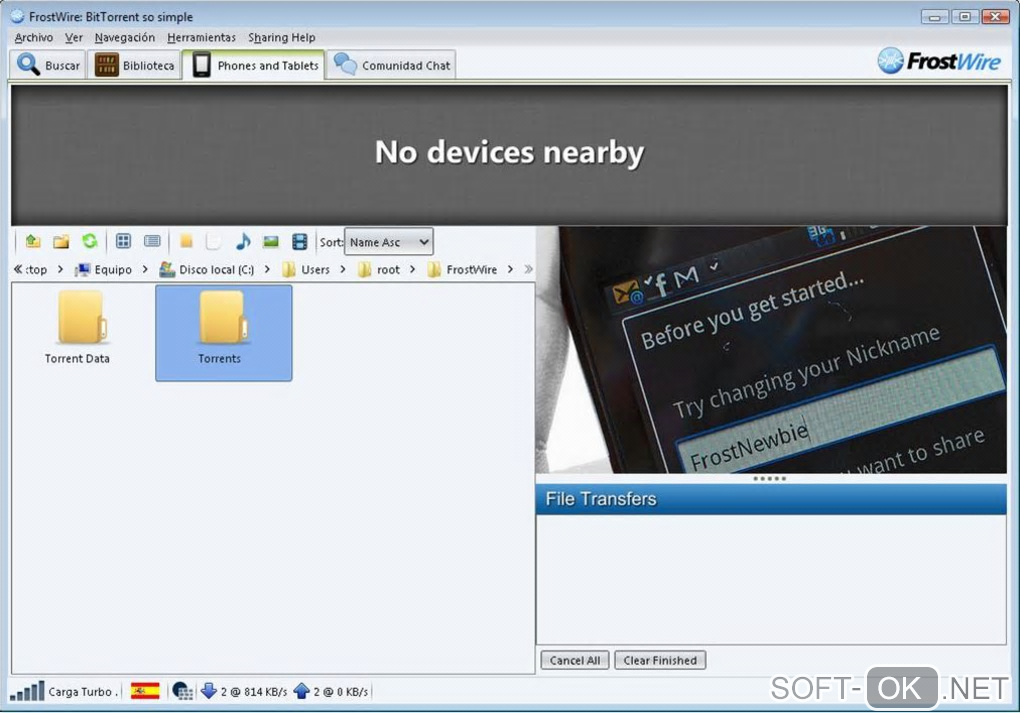Image resolution: width=1020 pixels, height=713 pixels.
Task: Go to Disco local (C:) in breadcrumb
Action: [208, 269]
